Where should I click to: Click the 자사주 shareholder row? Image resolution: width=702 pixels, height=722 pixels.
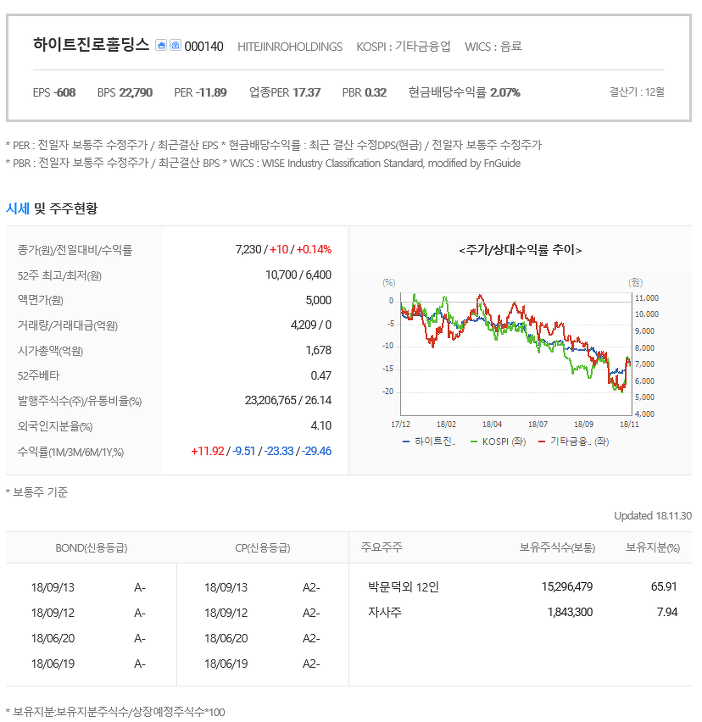(385, 612)
